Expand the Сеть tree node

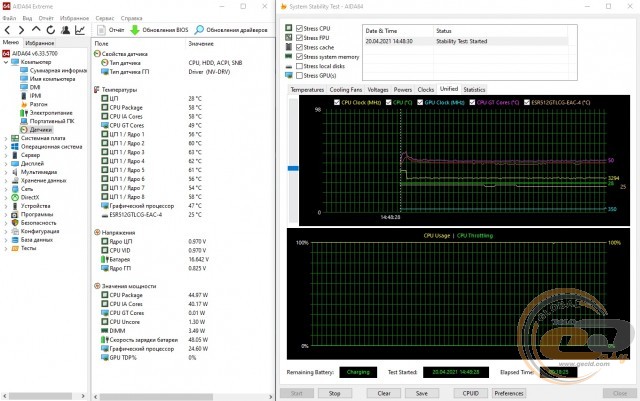click(6, 189)
